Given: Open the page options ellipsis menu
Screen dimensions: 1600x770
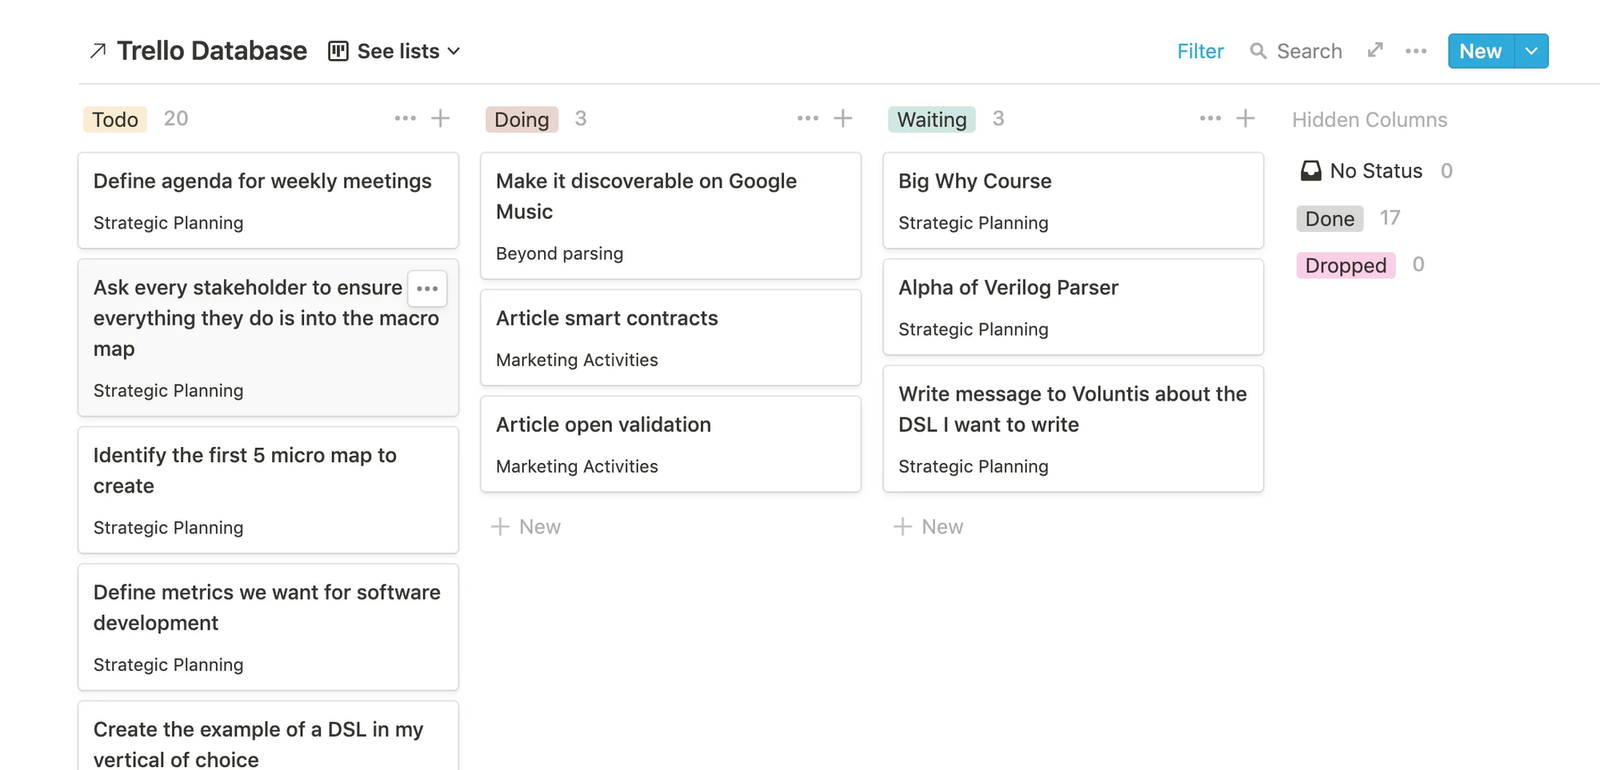Looking at the screenshot, I should coord(1416,51).
